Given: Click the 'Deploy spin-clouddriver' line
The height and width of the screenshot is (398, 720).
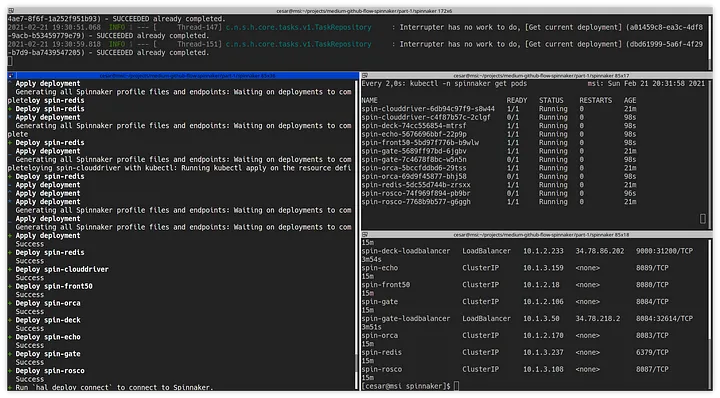Looking at the screenshot, I should click(x=62, y=269).
